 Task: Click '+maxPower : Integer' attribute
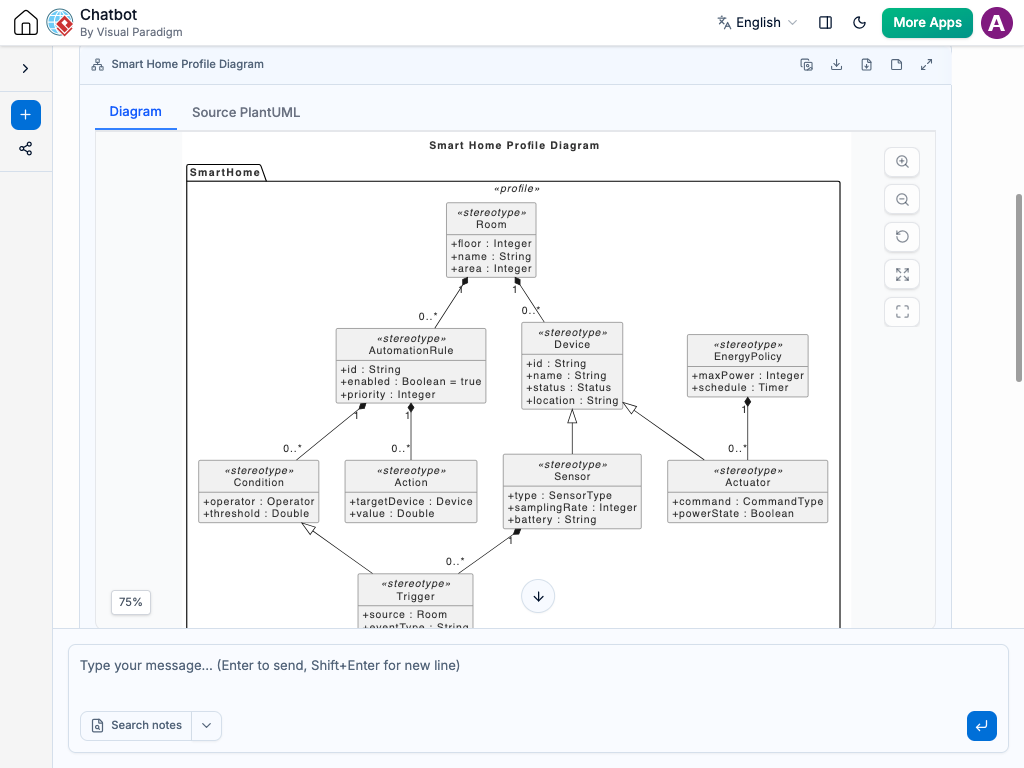pos(748,376)
